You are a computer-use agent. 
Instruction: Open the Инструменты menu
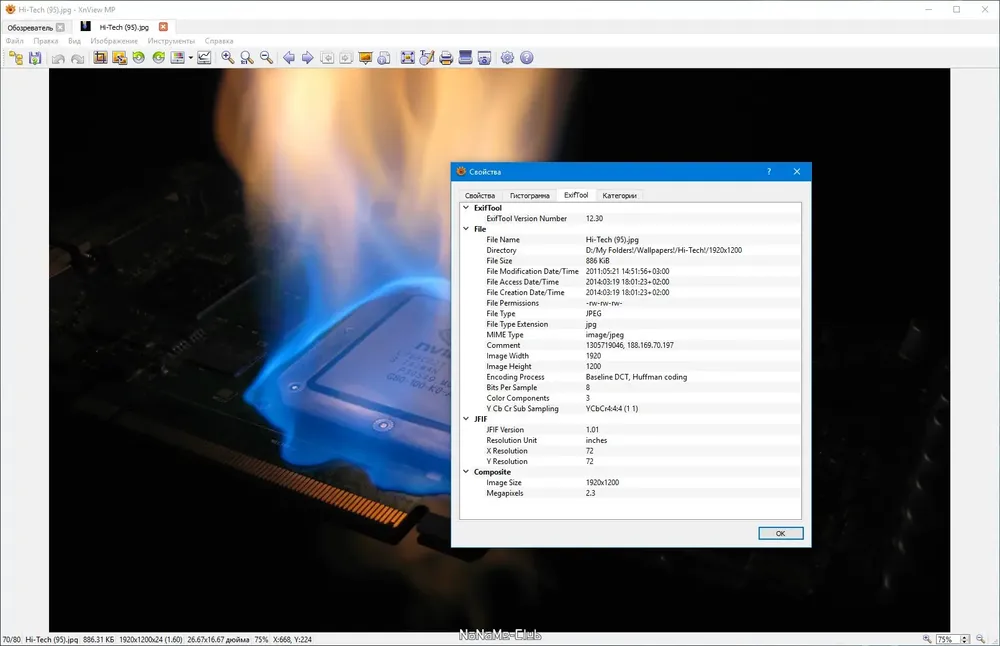pyautogui.click(x=171, y=41)
